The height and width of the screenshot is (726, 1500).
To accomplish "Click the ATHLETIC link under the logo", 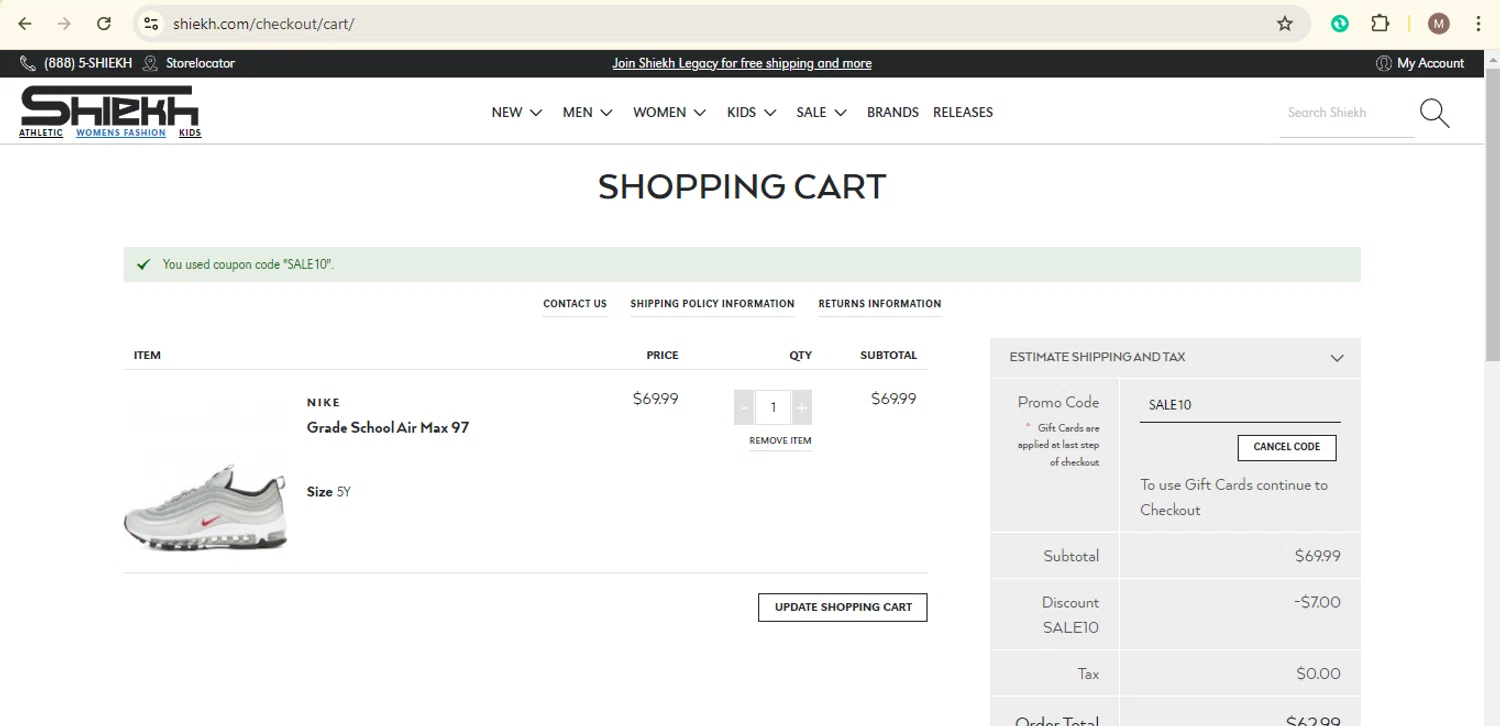I will (41, 133).
